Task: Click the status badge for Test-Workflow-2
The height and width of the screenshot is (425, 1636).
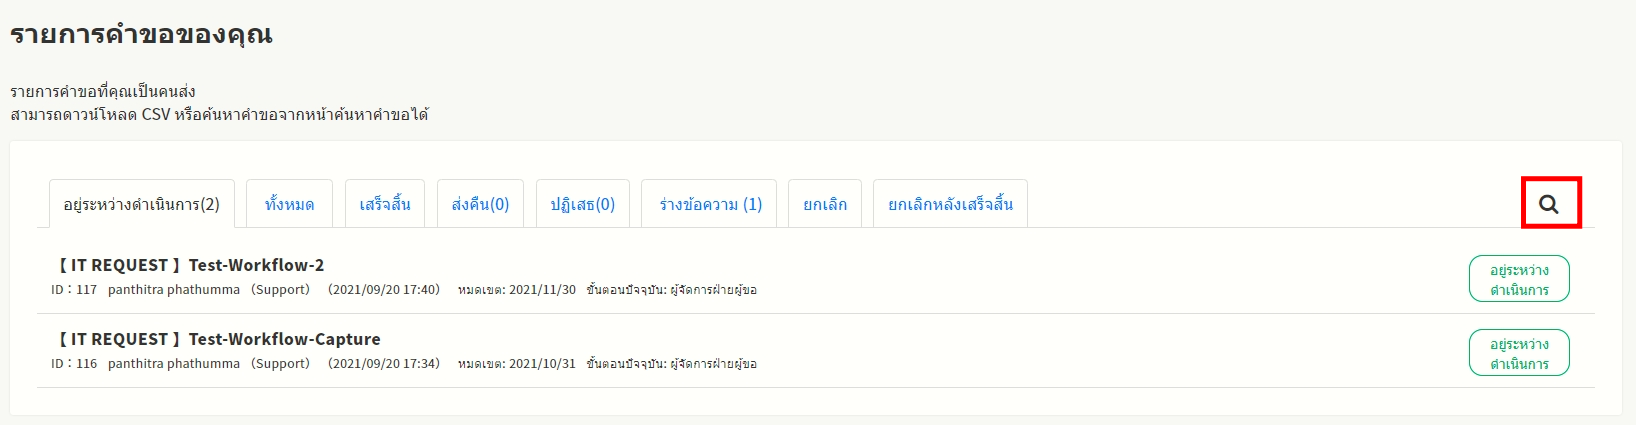Action: coord(1518,279)
